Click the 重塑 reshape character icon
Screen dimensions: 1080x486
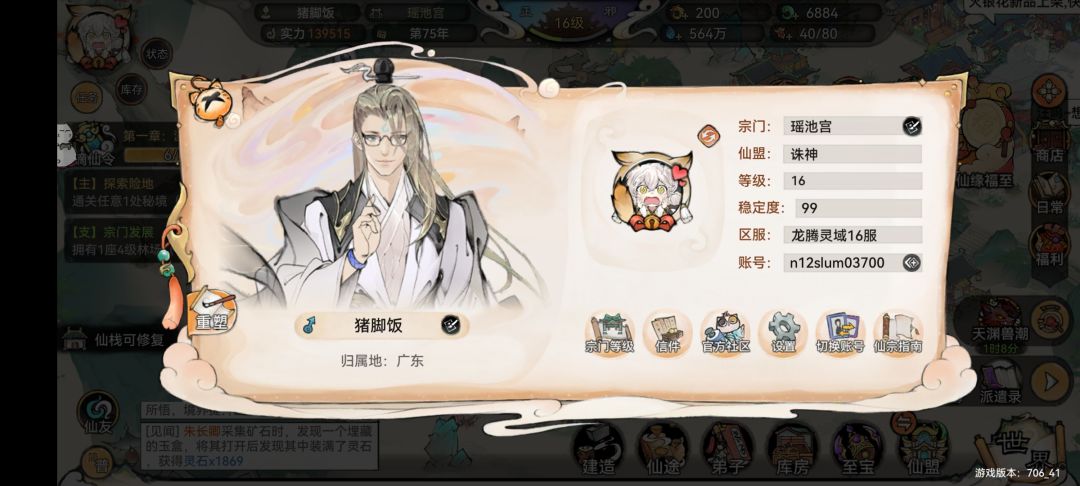[211, 311]
